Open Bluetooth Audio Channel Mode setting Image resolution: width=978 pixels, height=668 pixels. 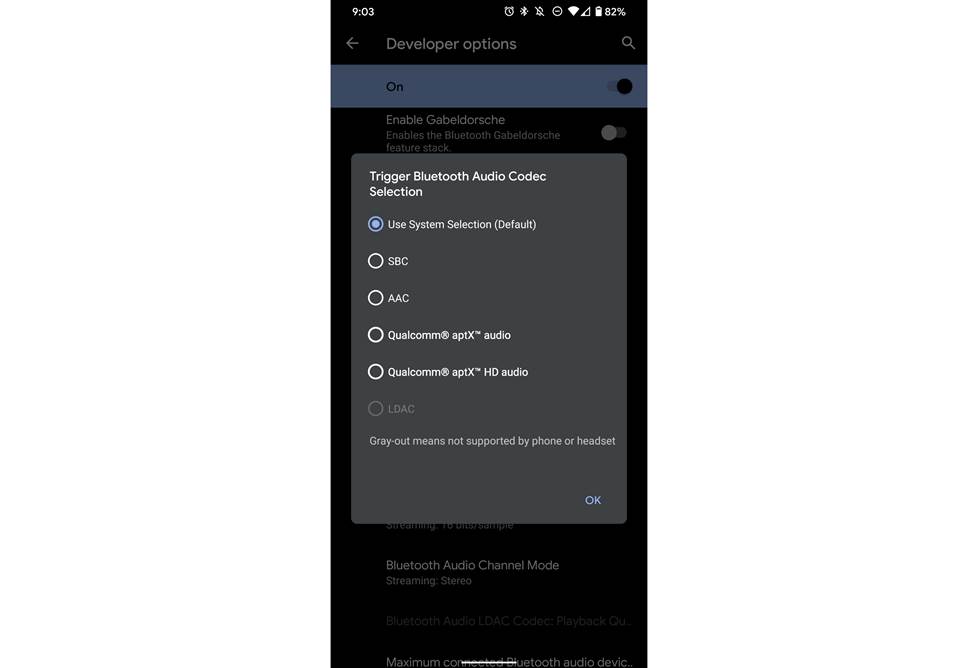click(x=489, y=572)
